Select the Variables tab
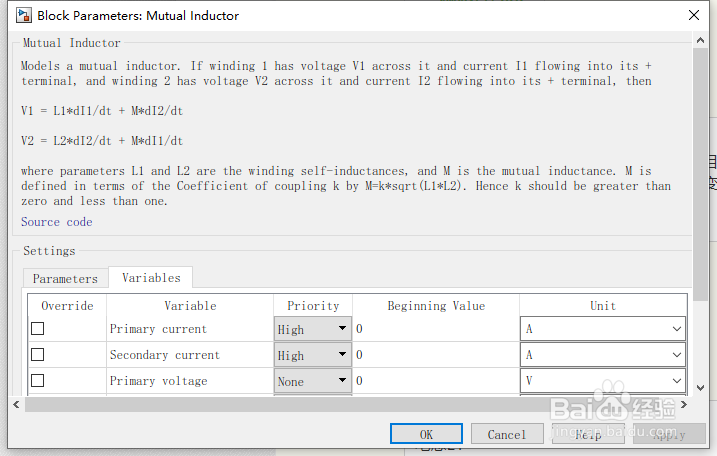The height and width of the screenshot is (456, 717). click(151, 278)
